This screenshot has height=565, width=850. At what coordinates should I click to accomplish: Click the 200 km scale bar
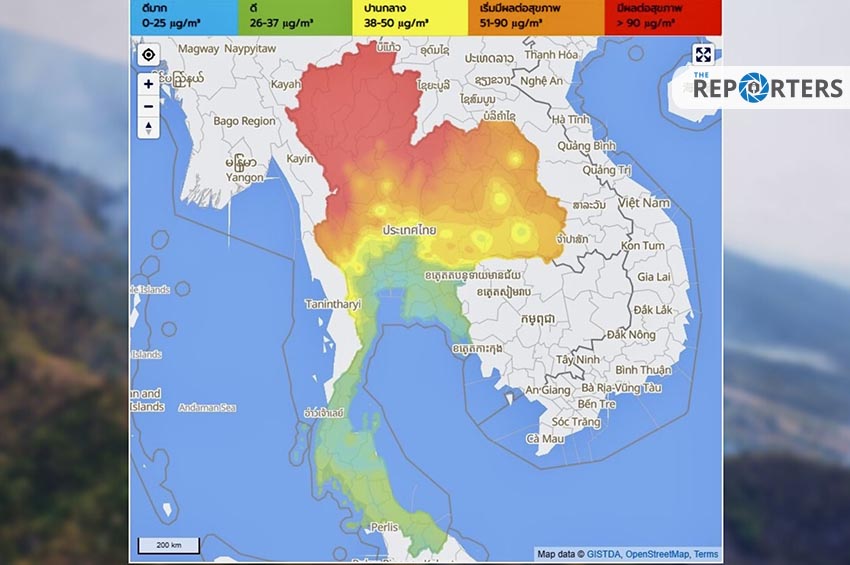point(169,545)
